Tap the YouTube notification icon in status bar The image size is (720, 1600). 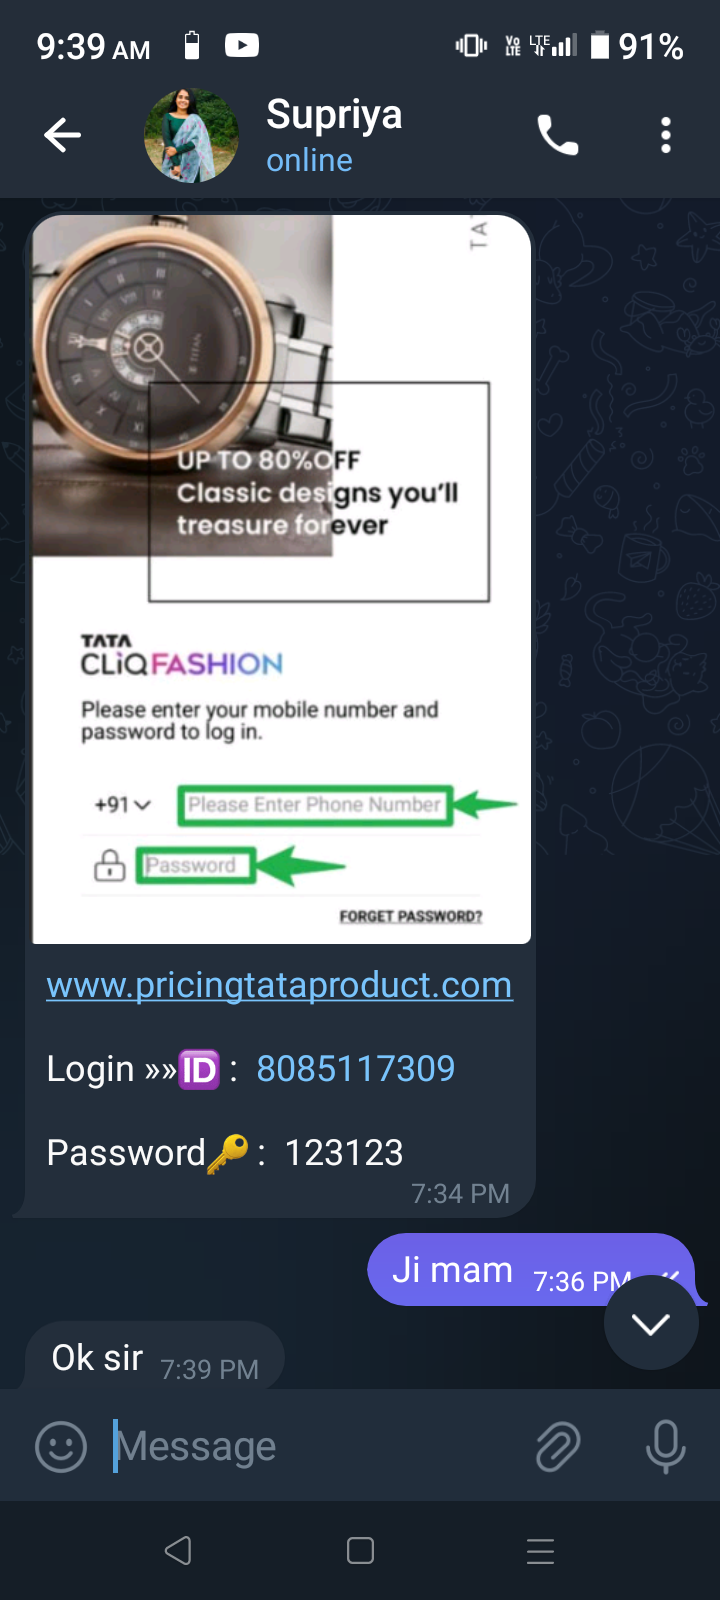[x=242, y=45]
